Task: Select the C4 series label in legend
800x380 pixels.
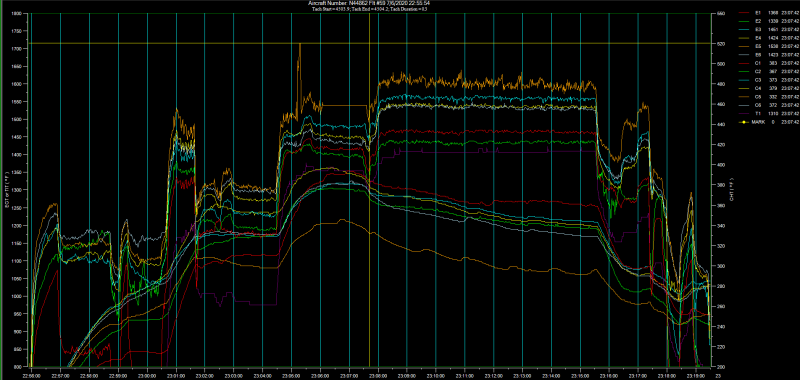Action: tap(758, 88)
